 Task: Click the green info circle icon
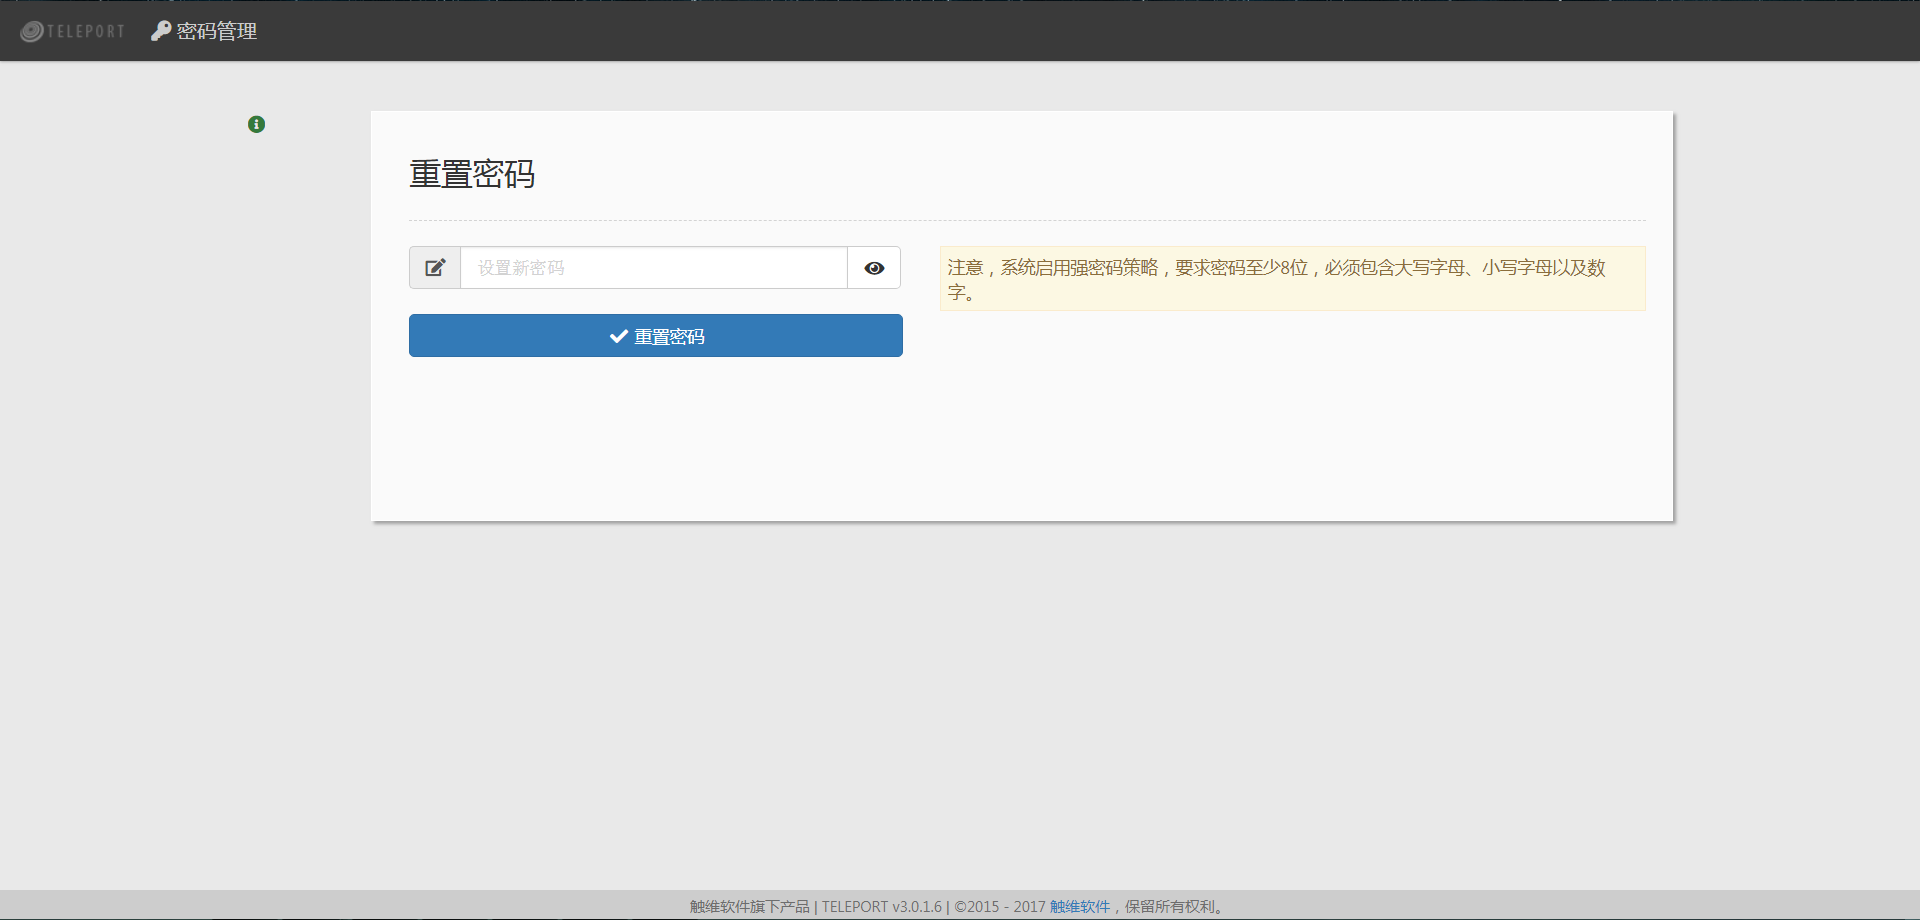point(256,124)
